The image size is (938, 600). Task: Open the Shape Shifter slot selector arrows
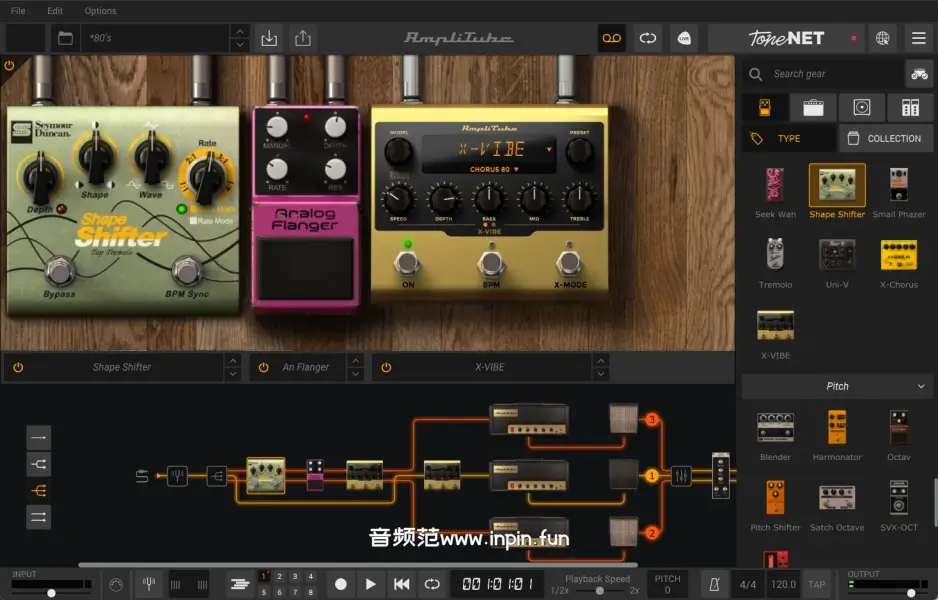click(233, 367)
